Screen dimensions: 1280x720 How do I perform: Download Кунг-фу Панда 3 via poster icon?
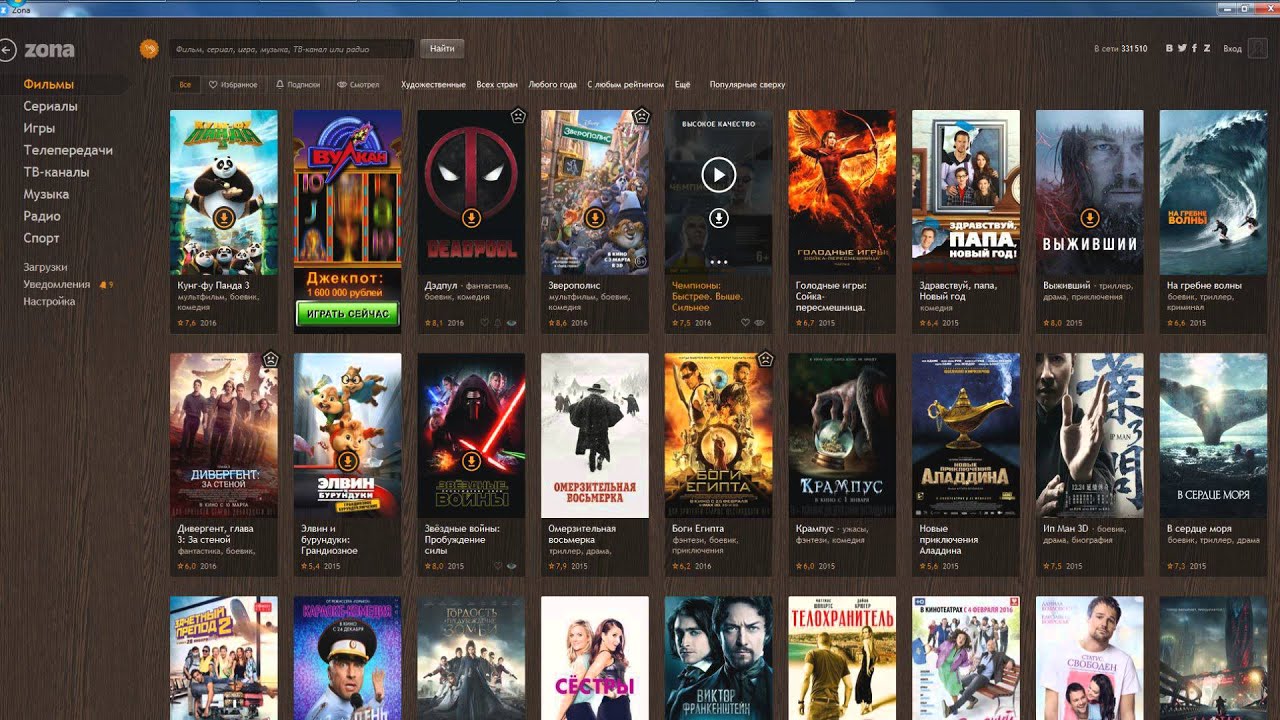(x=224, y=217)
